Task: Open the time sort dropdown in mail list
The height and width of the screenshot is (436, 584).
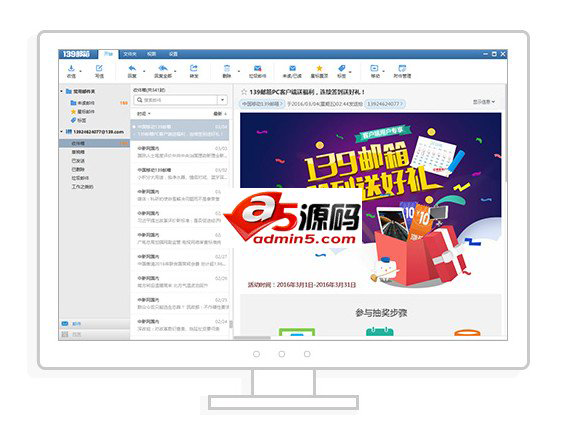Action: pos(144,114)
